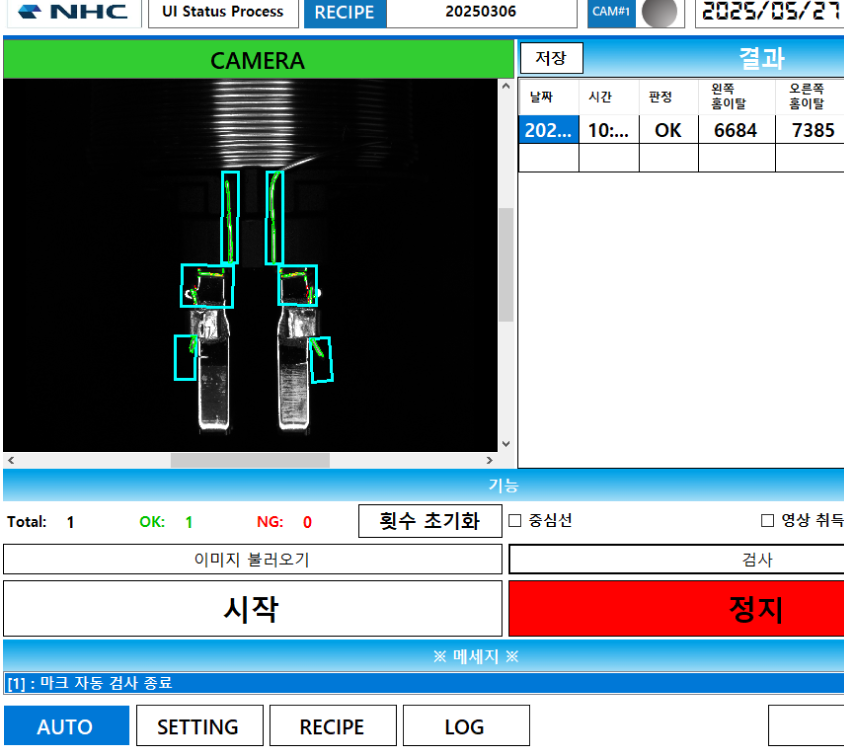Viewport: 844px width, 749px height.
Task: Toggle the 영상 취득 checkbox
Action: [x=768, y=520]
